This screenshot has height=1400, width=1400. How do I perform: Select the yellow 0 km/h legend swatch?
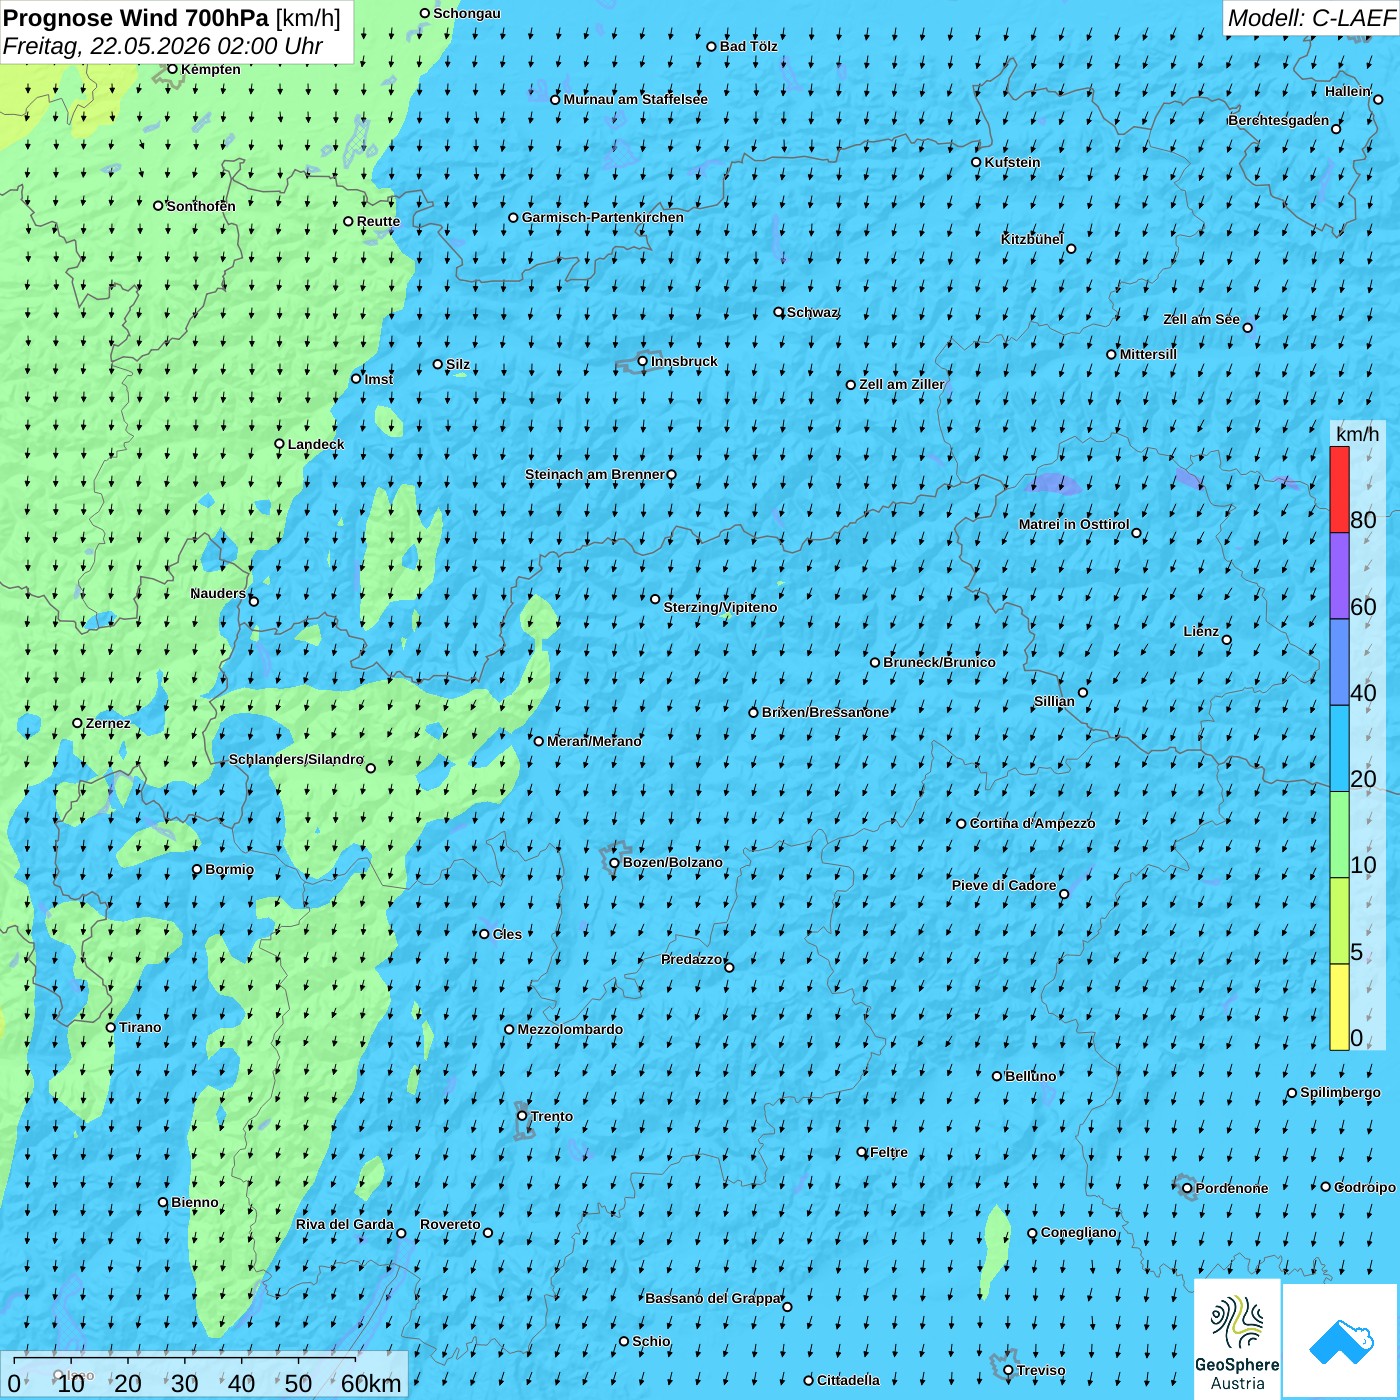(x=1339, y=1007)
